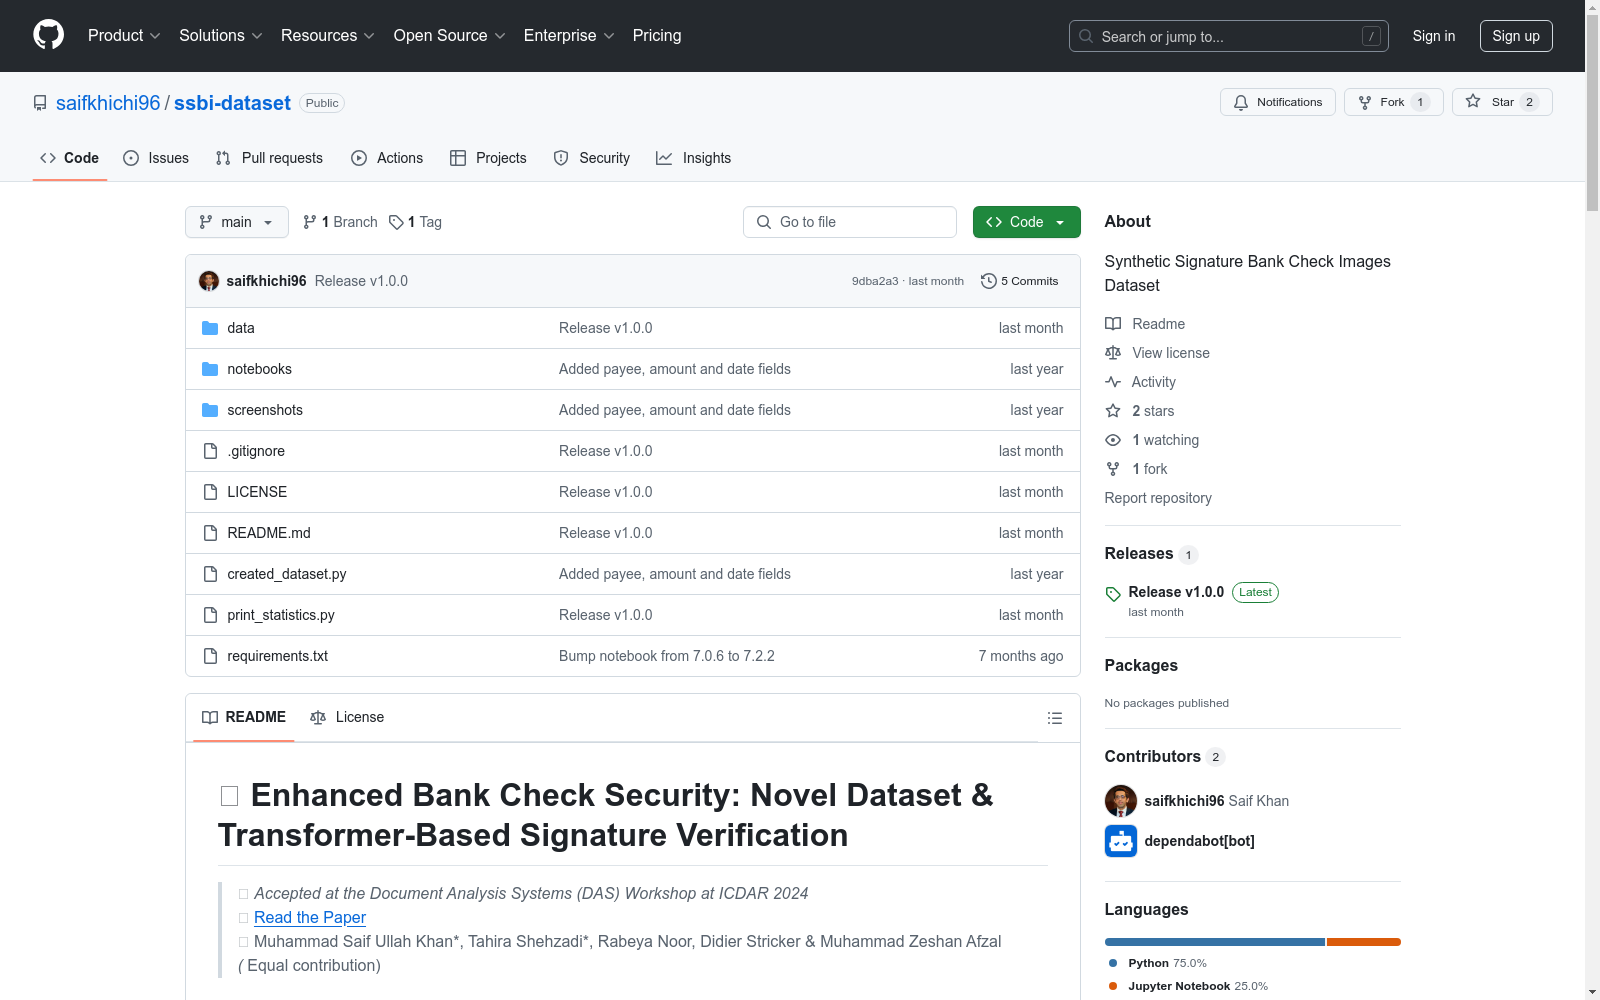
Task: Click the repository icon before saifkhichi96
Action: 40,103
